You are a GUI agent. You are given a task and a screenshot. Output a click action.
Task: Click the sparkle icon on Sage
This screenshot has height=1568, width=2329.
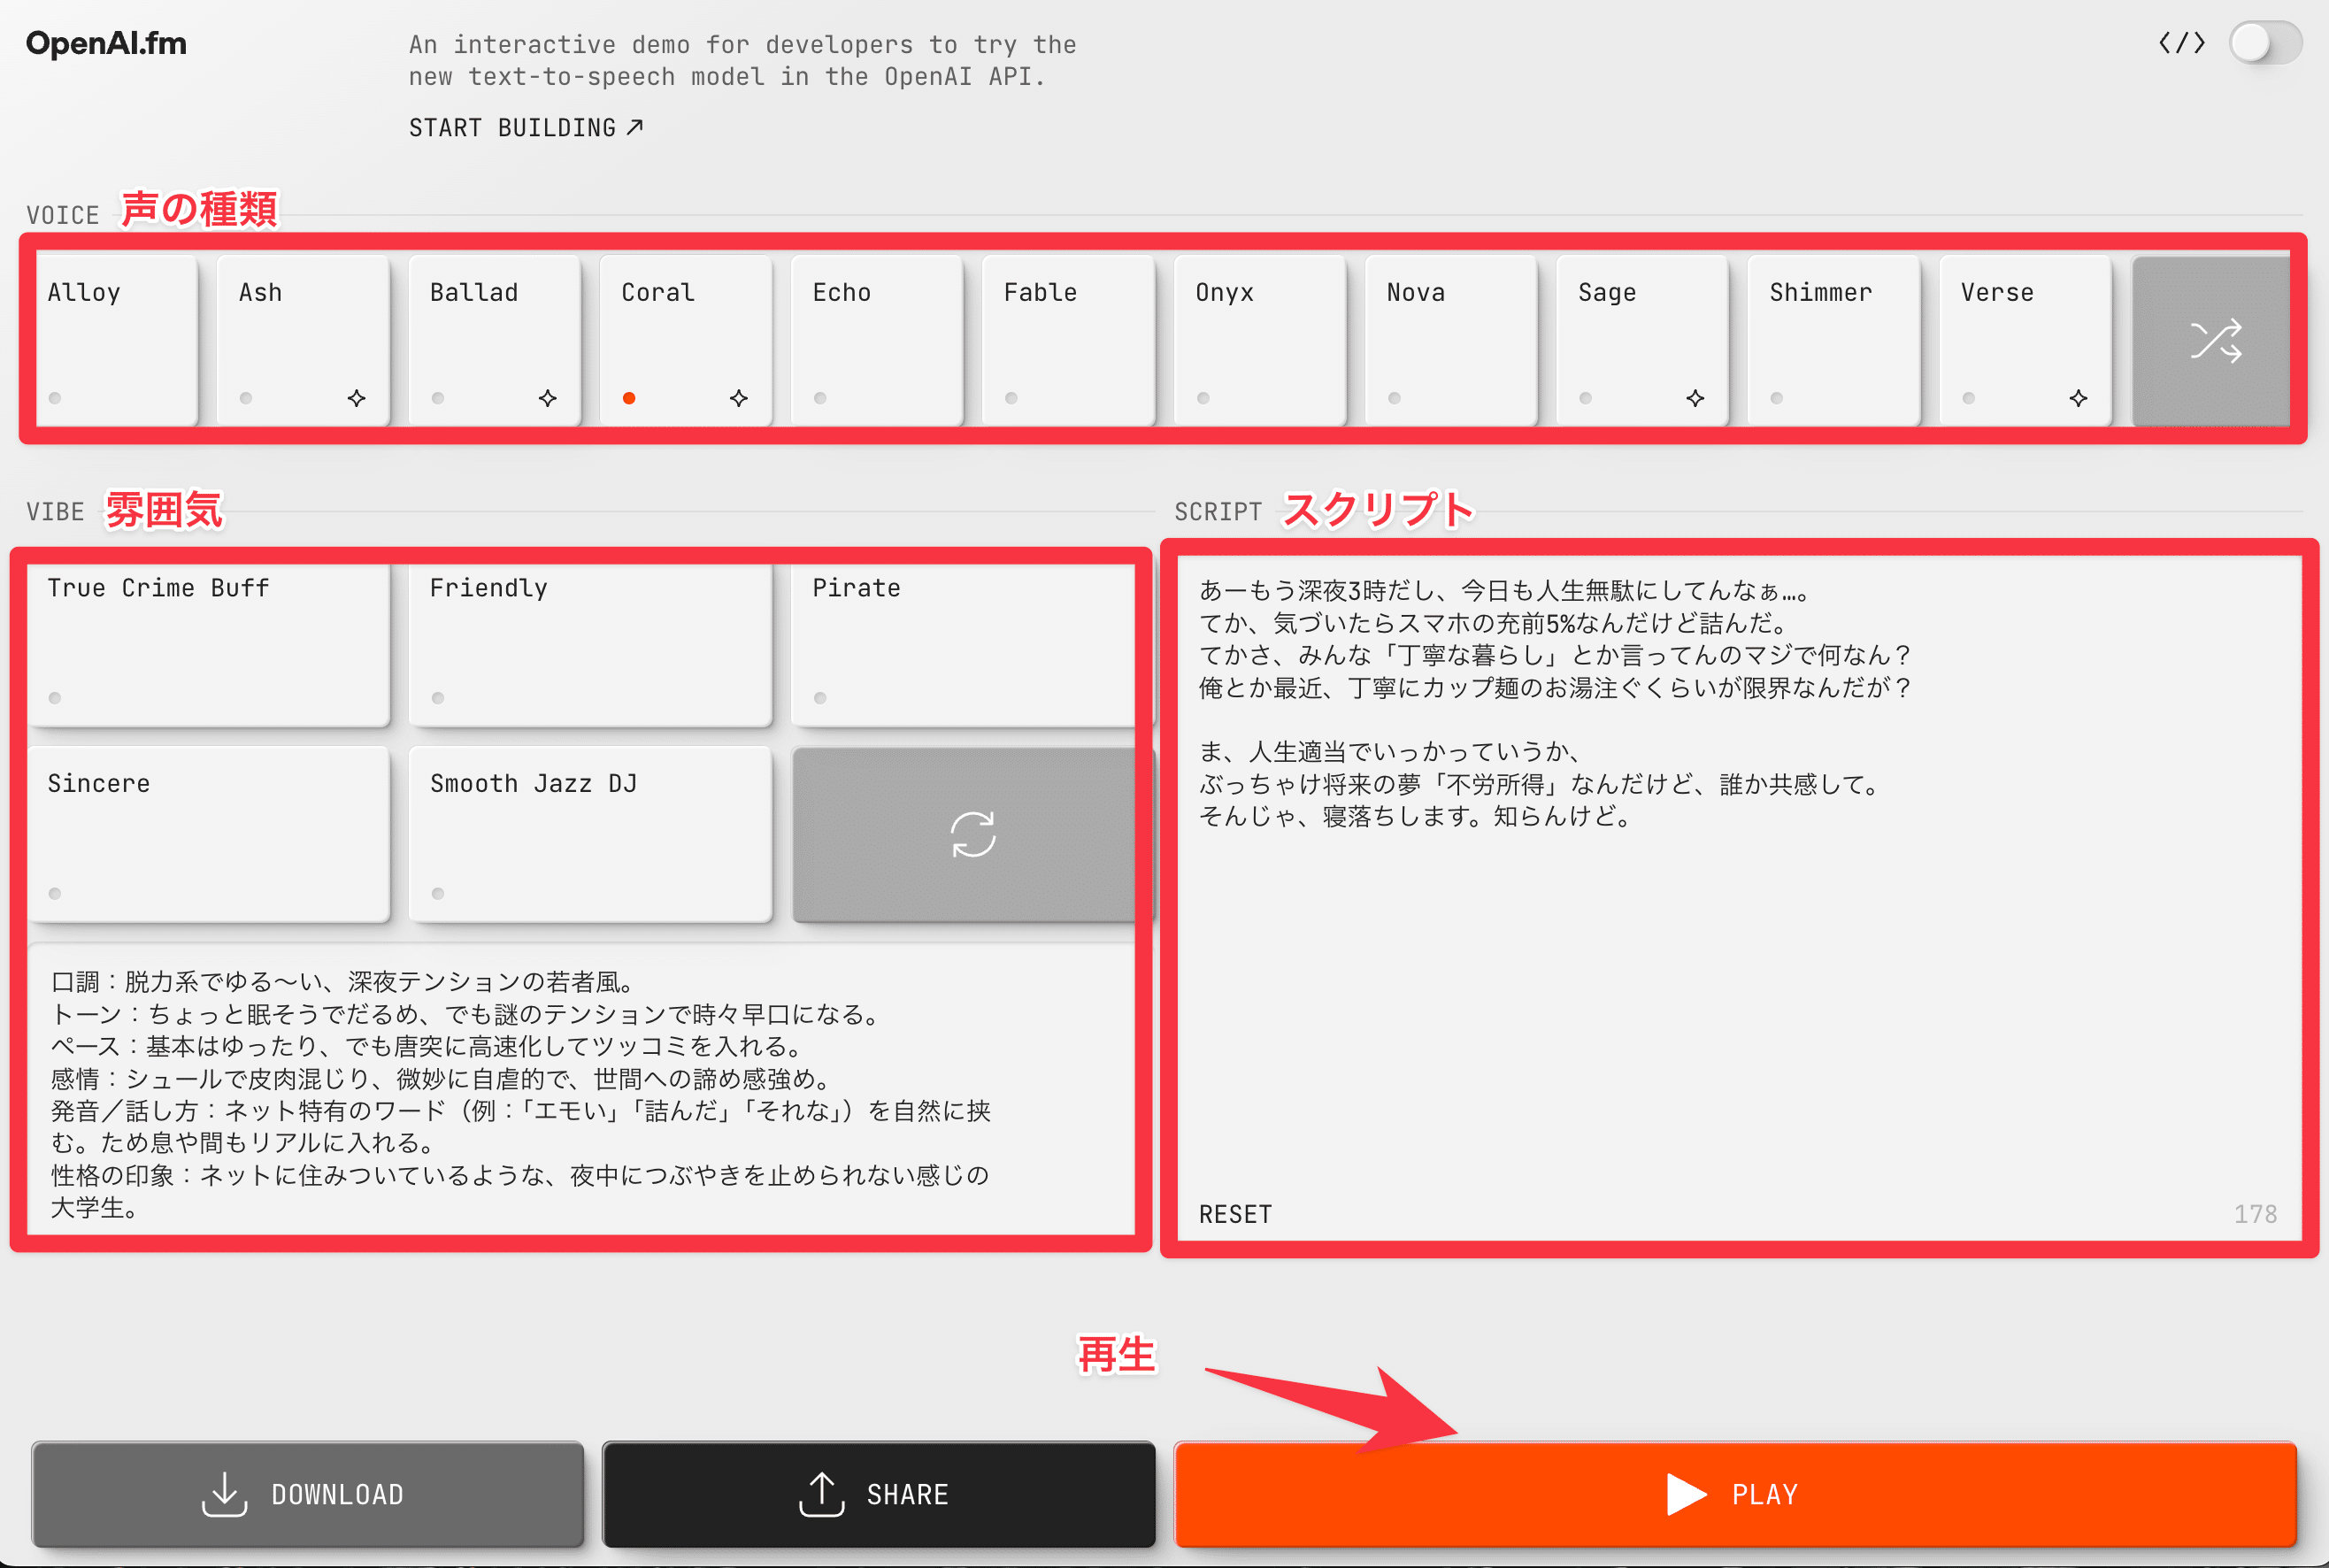1695,398
